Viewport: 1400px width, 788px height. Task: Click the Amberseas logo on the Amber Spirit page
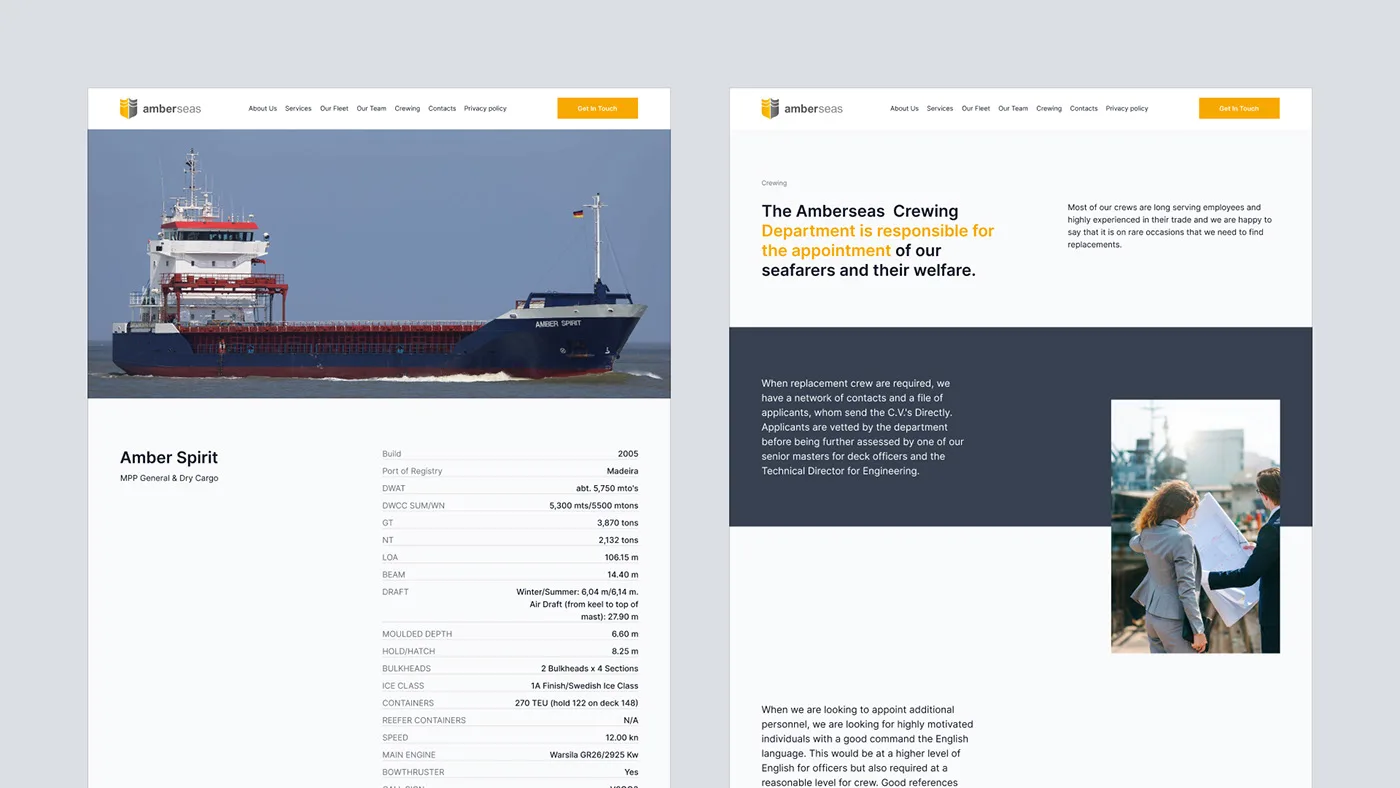coord(160,108)
